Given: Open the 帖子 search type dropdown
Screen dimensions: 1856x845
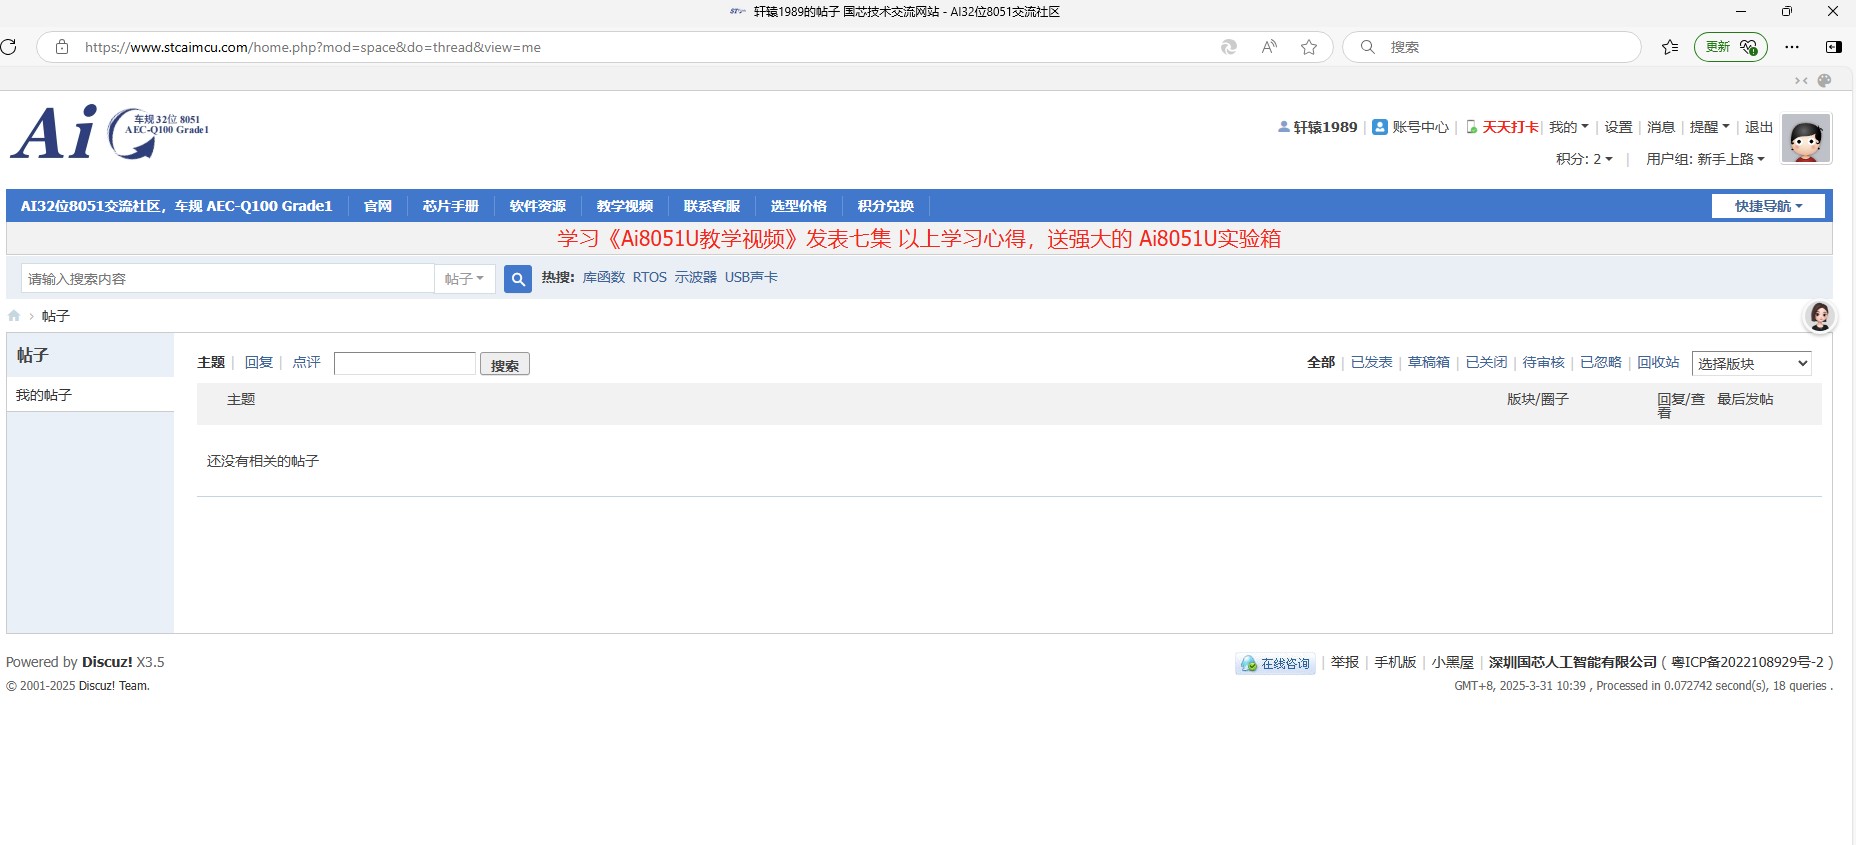Looking at the screenshot, I should click(x=465, y=279).
